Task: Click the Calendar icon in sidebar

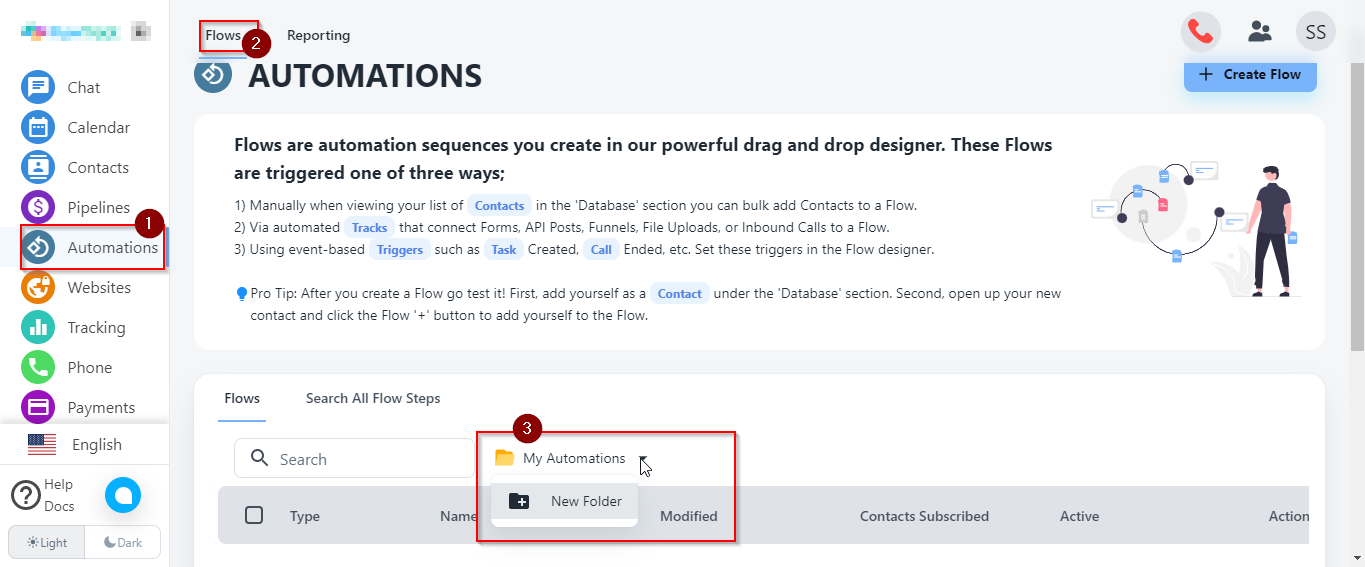Action: (38, 127)
